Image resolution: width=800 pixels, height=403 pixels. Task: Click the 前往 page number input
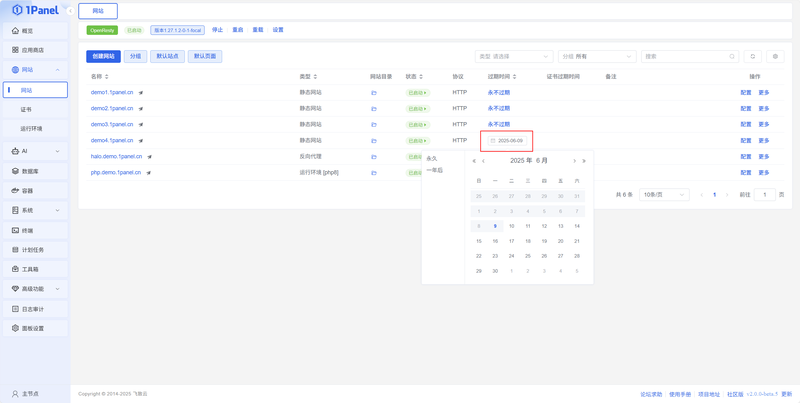764,195
